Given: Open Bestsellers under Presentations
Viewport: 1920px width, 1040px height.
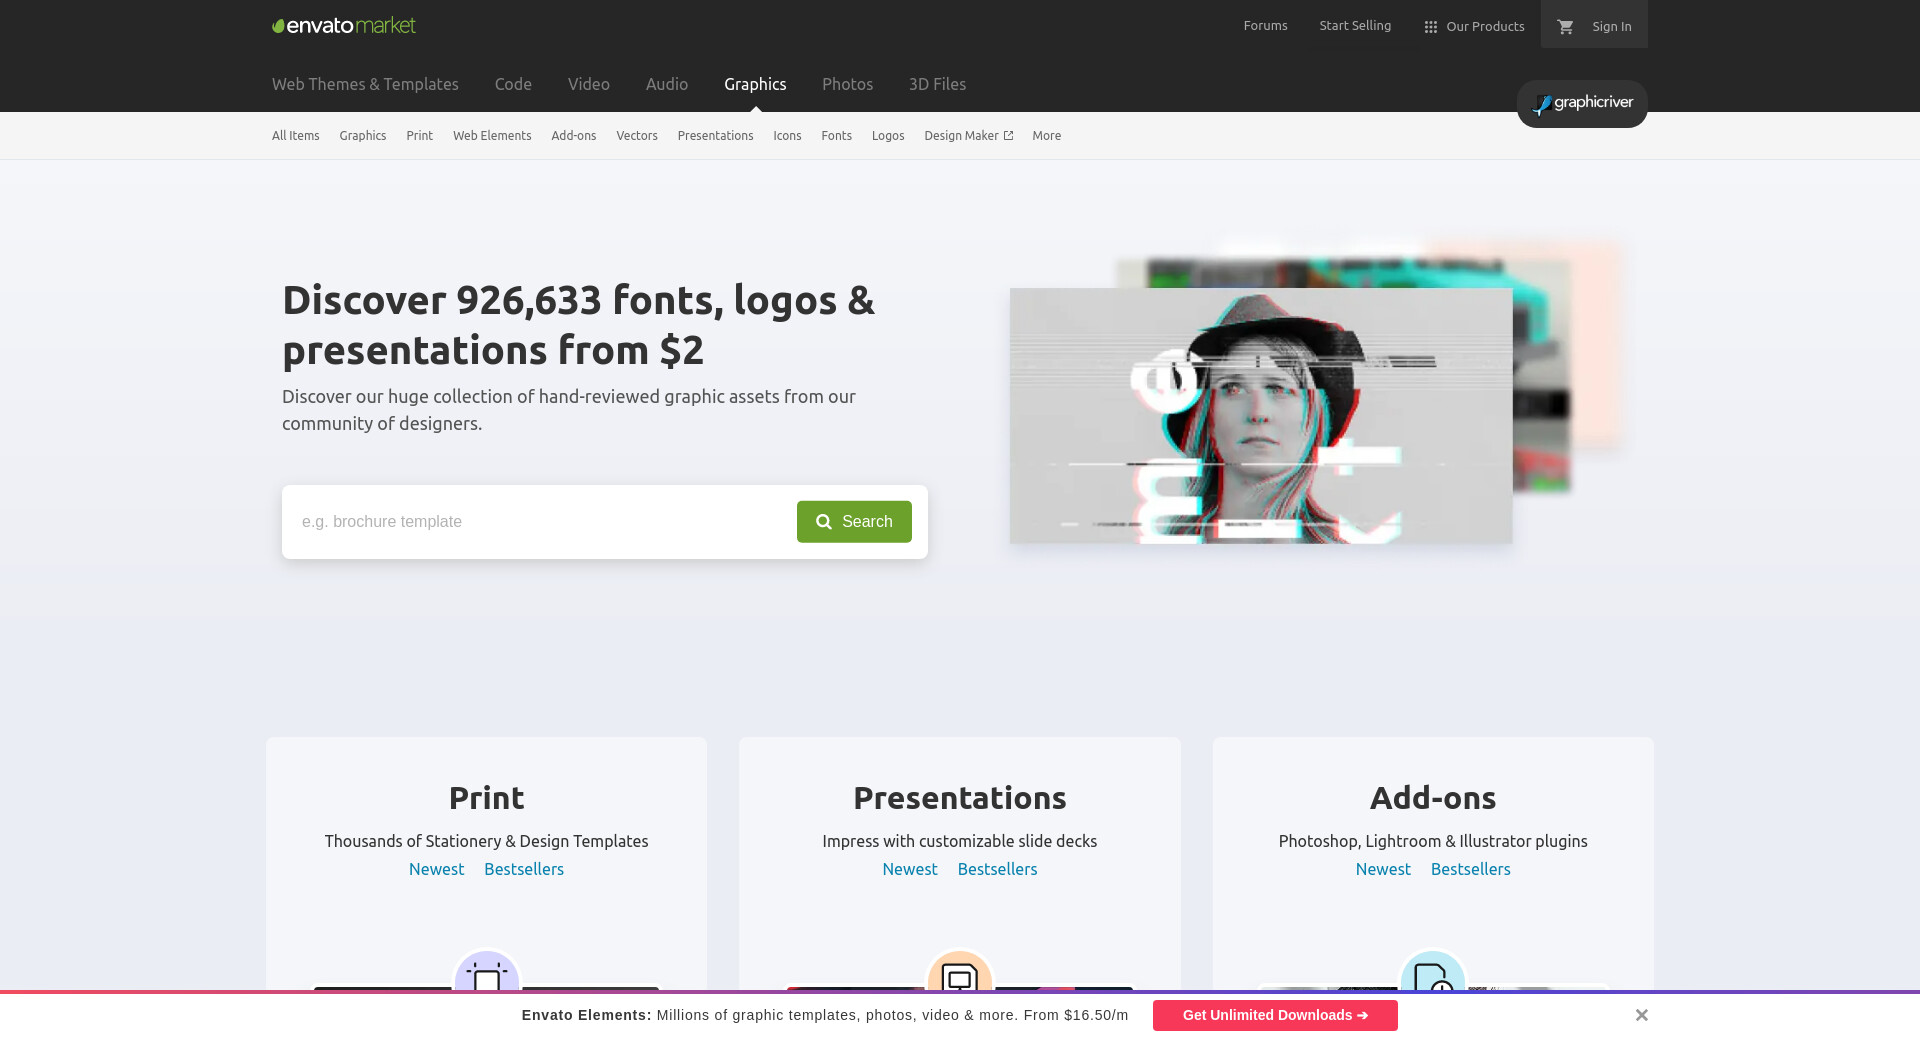Looking at the screenshot, I should (x=998, y=869).
